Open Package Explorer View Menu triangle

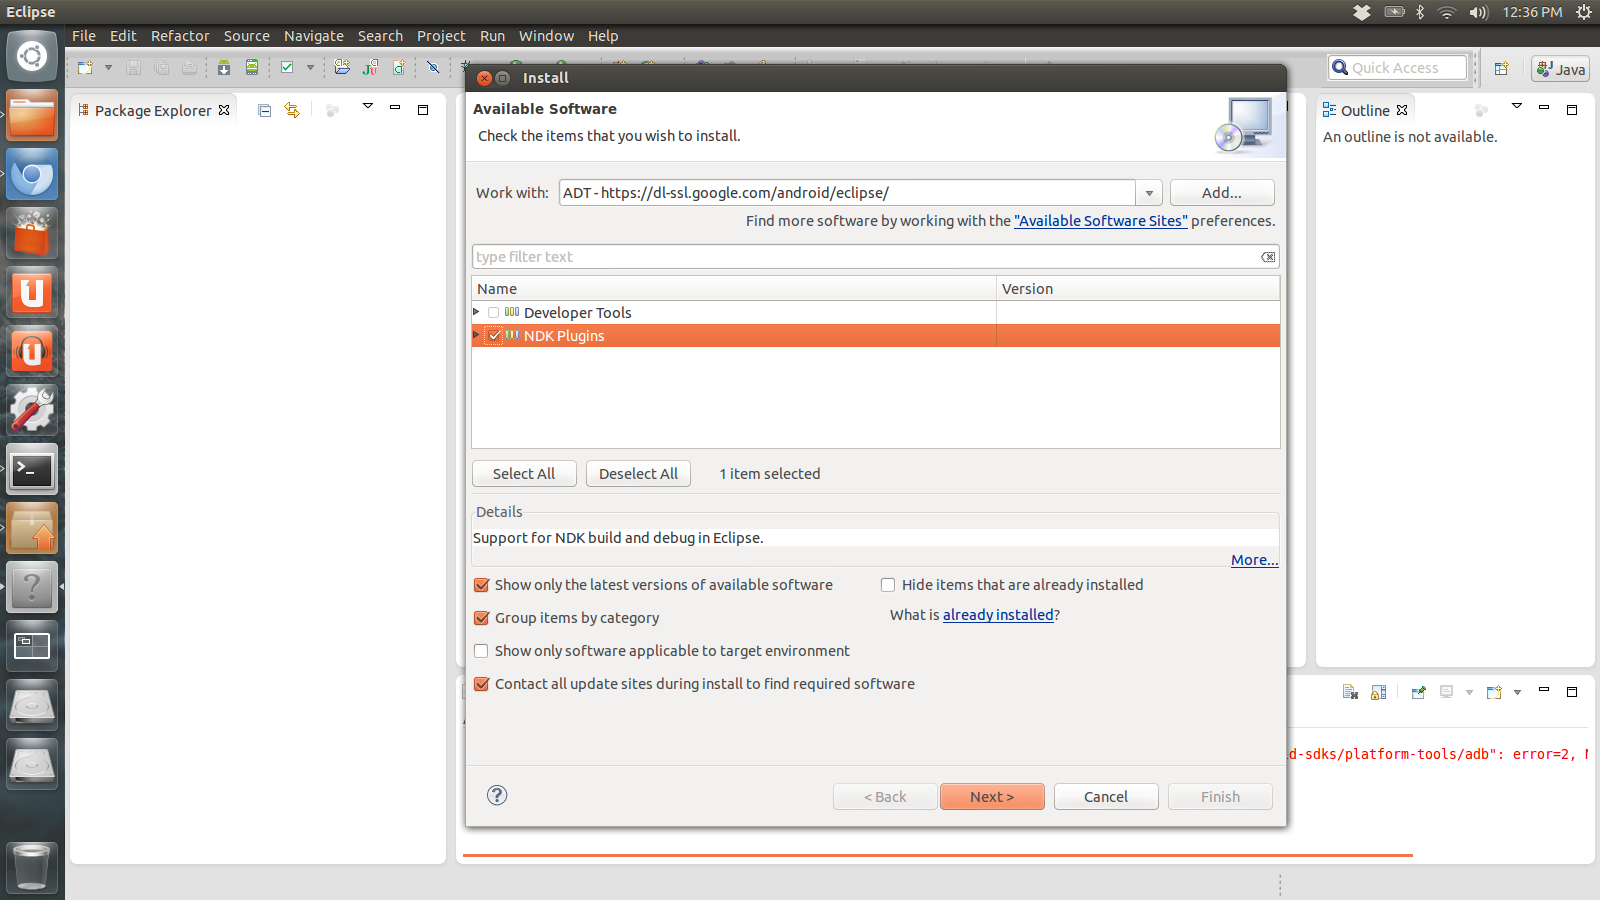[367, 106]
